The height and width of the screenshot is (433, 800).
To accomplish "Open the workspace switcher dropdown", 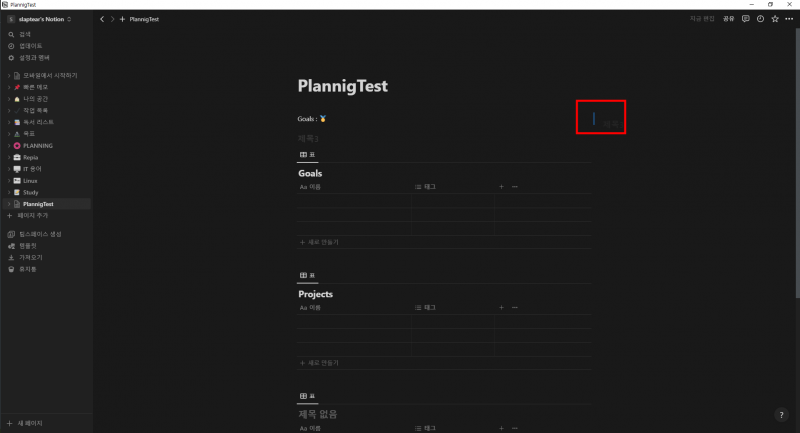I will pyautogui.click(x=40, y=19).
